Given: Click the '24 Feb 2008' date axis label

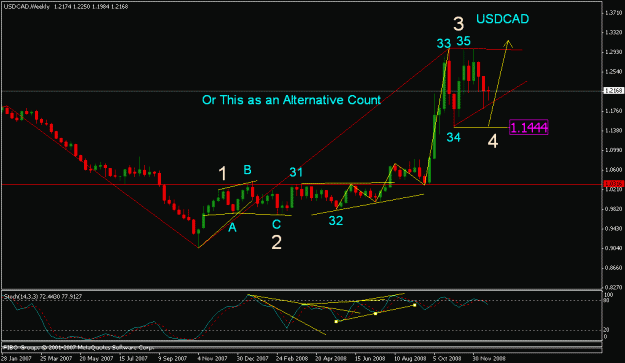Looking at the screenshot, I should tap(292, 358).
